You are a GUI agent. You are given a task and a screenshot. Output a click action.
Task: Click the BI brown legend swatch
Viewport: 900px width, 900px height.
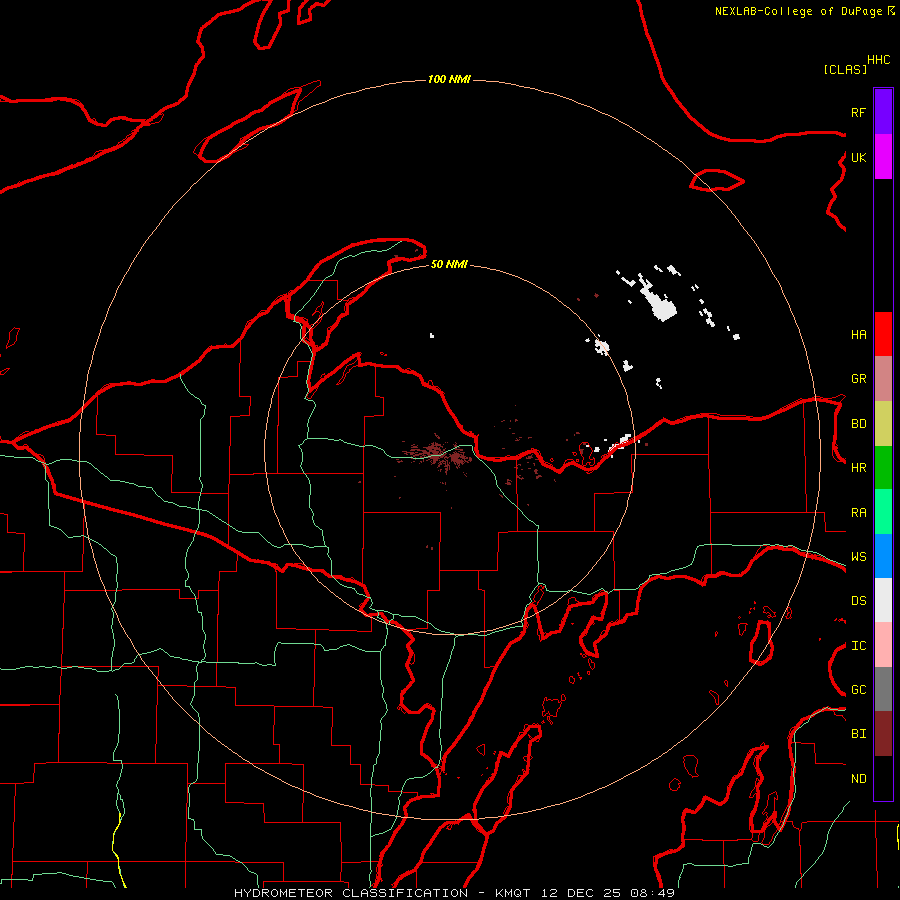click(x=883, y=734)
